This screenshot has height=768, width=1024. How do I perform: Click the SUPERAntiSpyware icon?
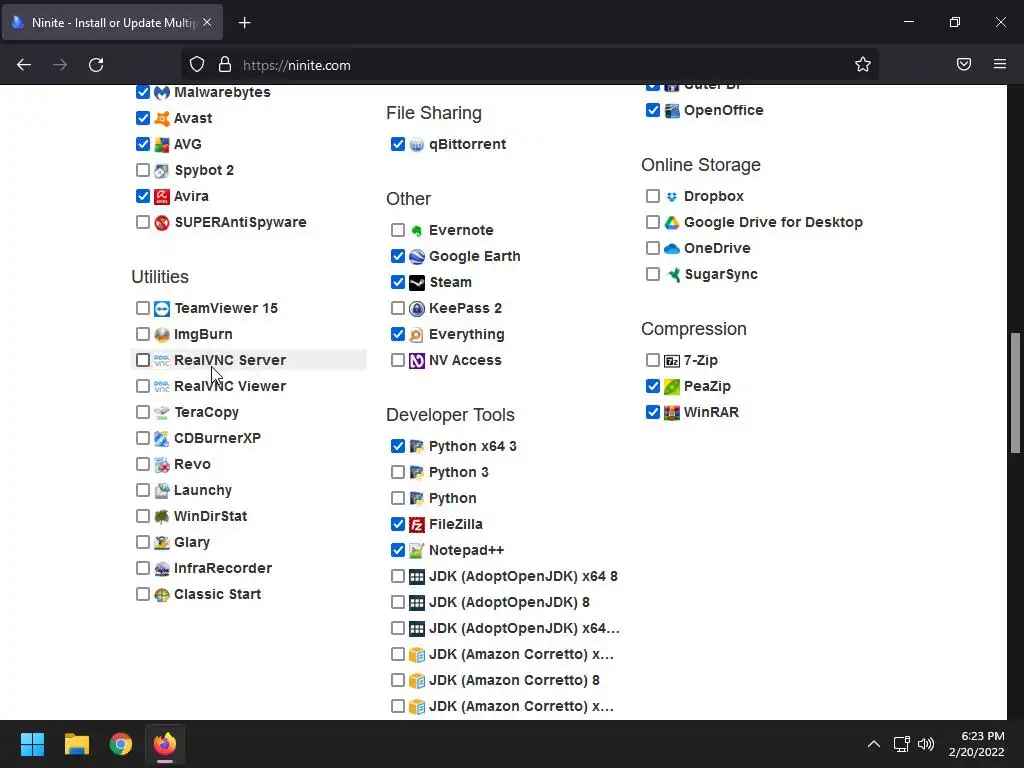coord(161,223)
